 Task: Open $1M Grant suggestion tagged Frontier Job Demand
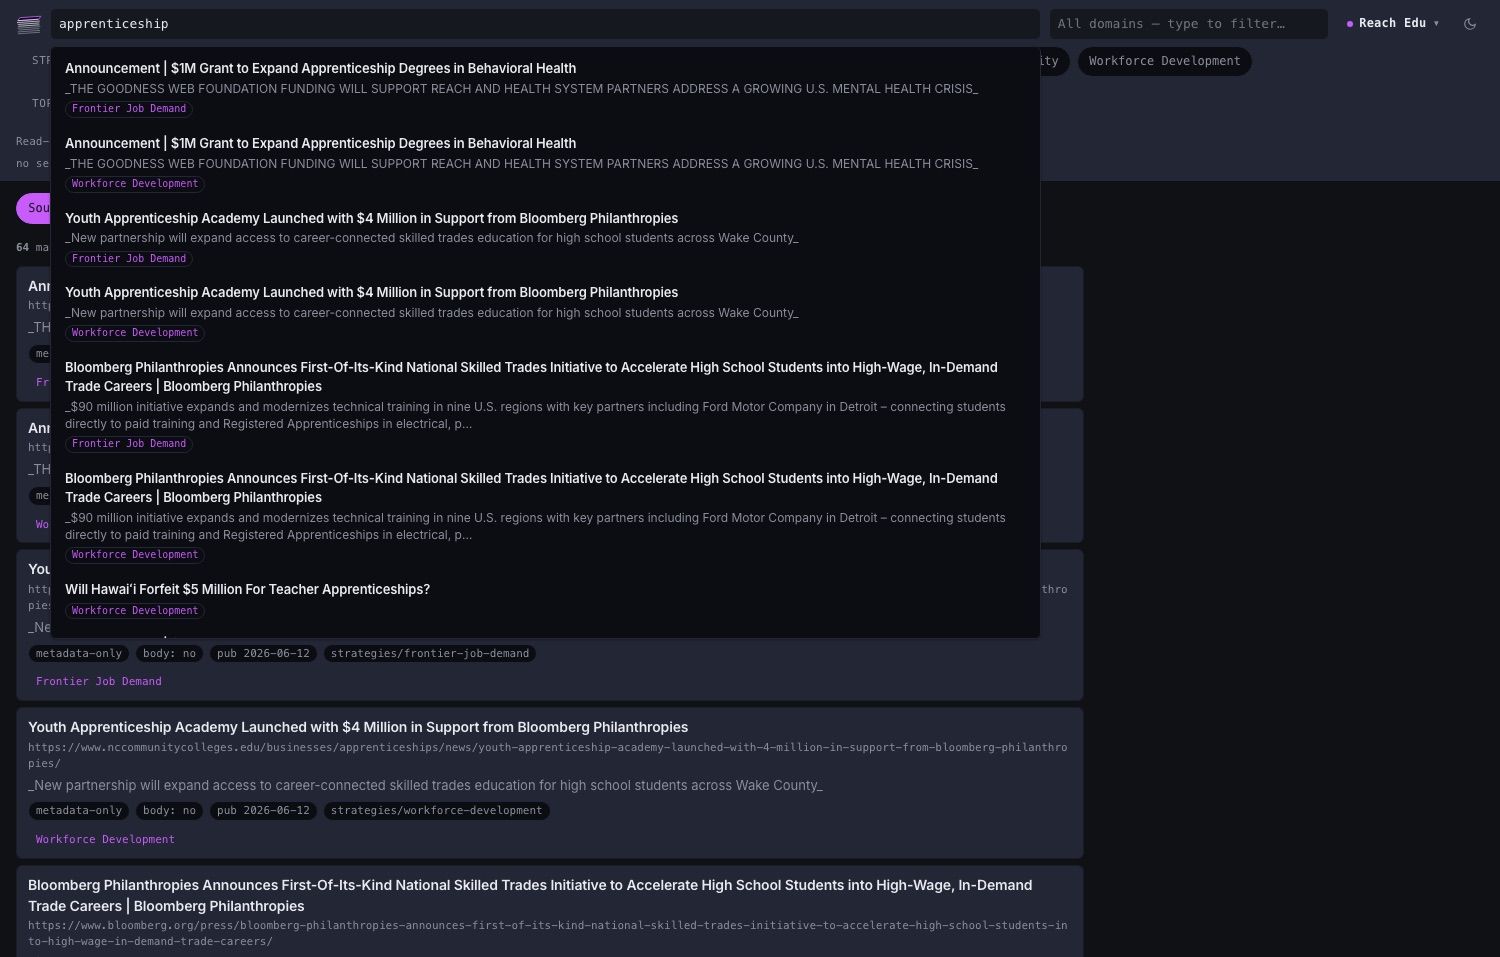(545, 88)
